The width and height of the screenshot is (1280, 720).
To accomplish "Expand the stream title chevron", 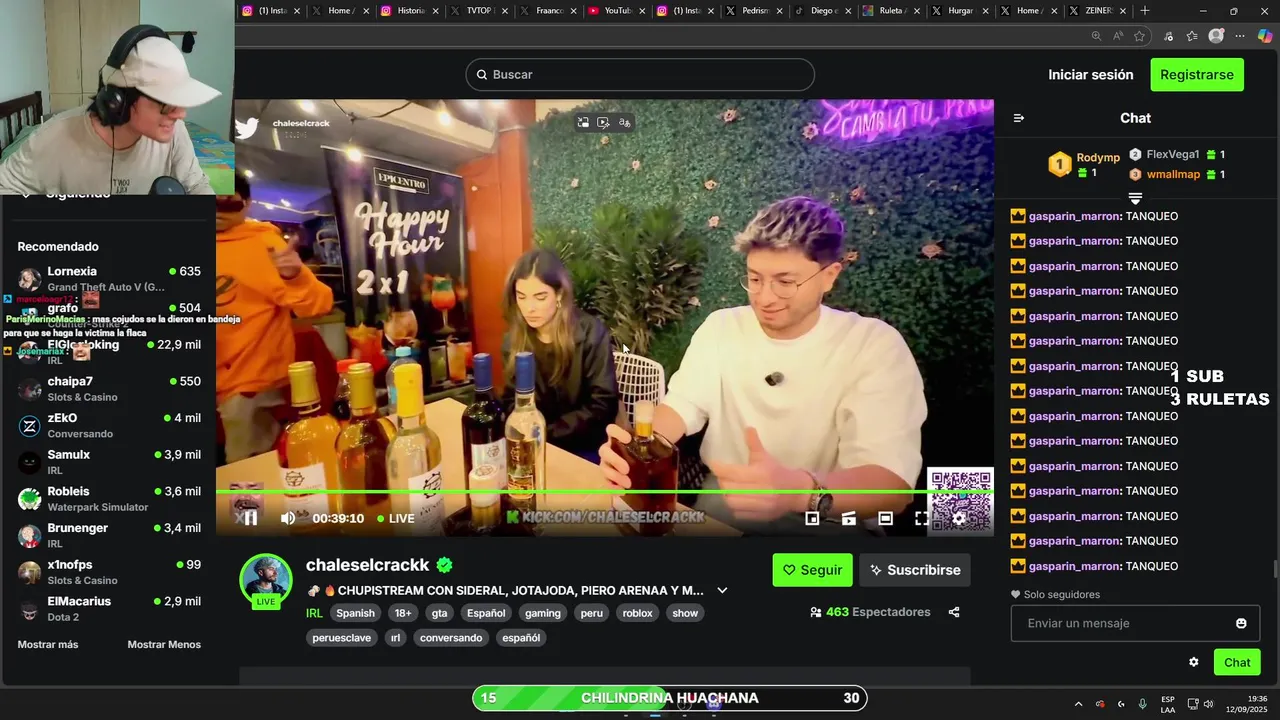I will point(722,591).
